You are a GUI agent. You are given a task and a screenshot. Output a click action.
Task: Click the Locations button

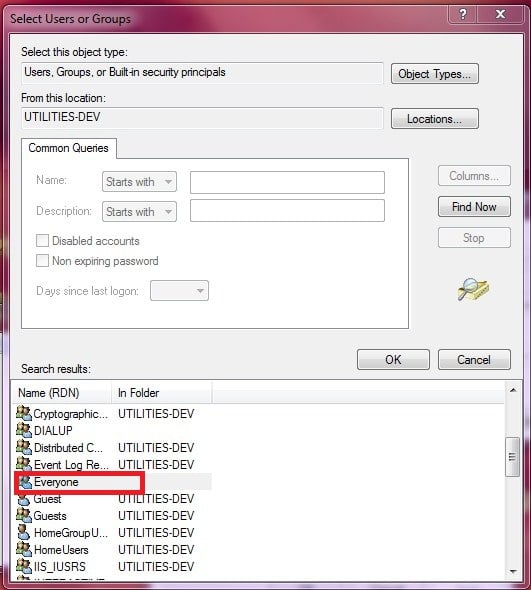pos(435,119)
